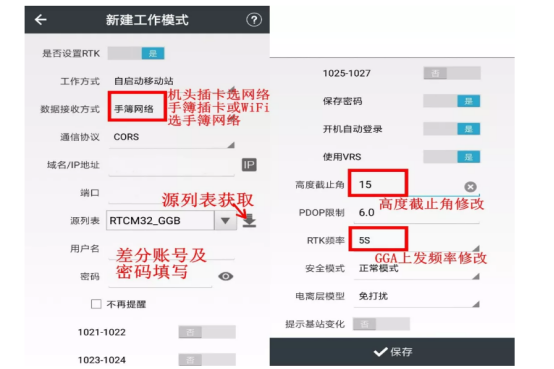Download the source list with the download icon
The height and width of the screenshot is (369, 554).
tap(249, 221)
